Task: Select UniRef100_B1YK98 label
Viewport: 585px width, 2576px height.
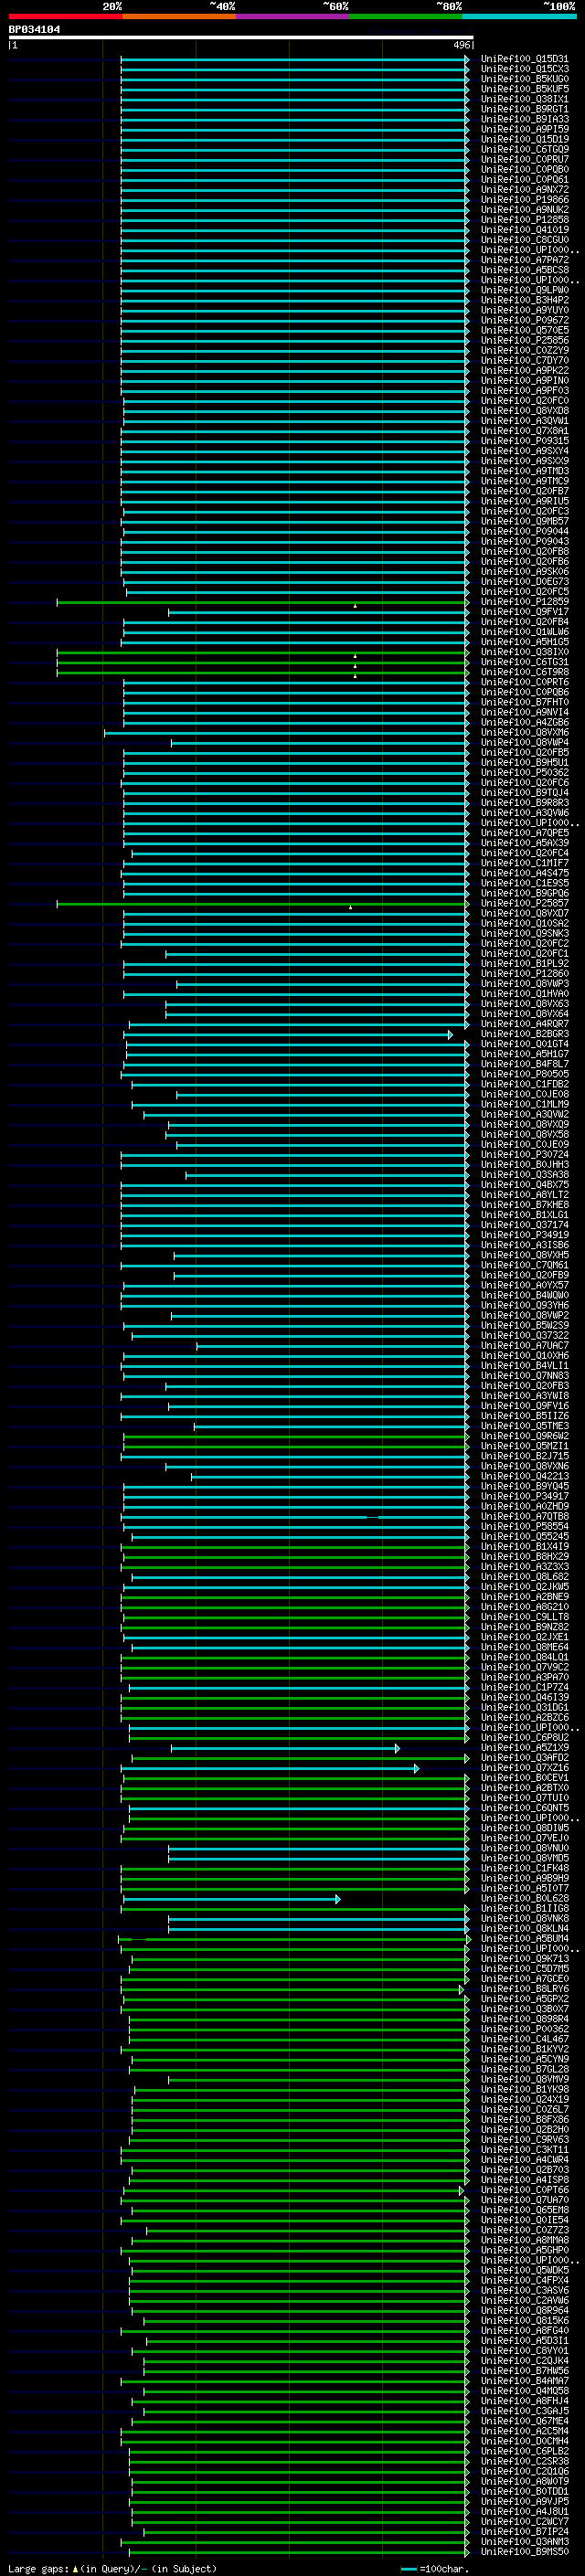Action: (524, 2090)
